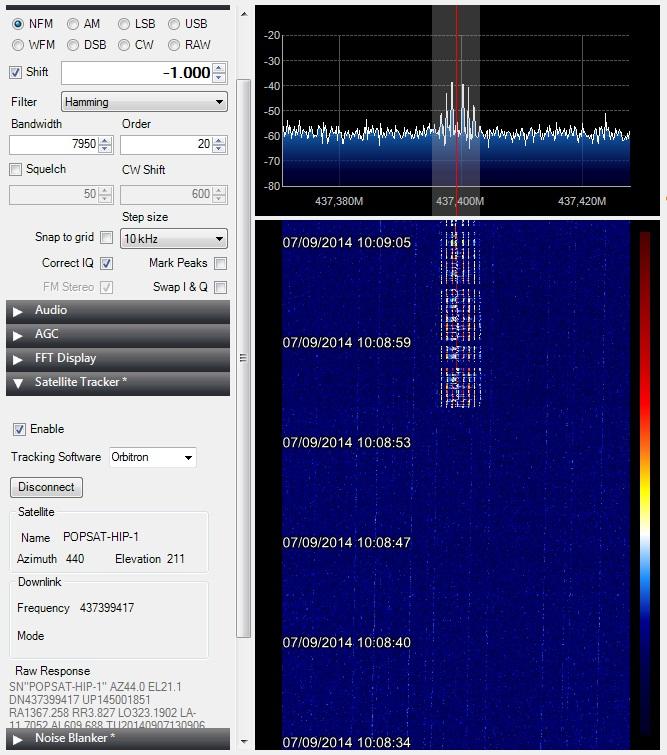The width and height of the screenshot is (667, 755).
Task: Enable the Squelch checkbox
Action: (16, 170)
